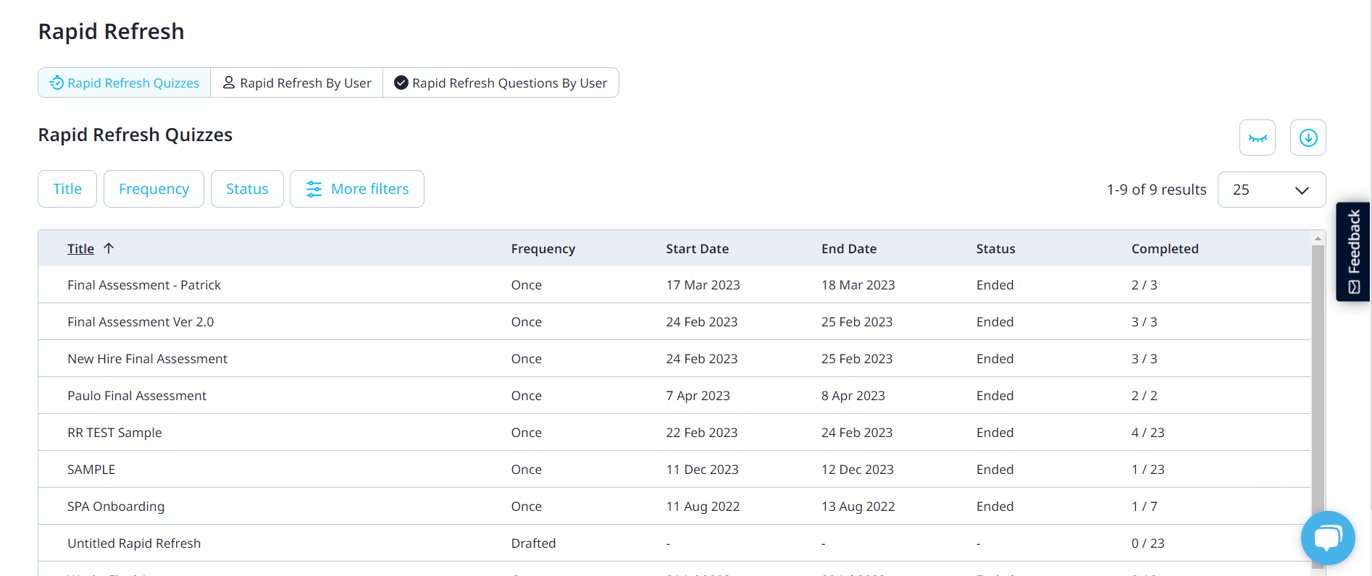Select the SPA Onboarding quiz
Screen dimensions: 1372x576
click(116, 506)
